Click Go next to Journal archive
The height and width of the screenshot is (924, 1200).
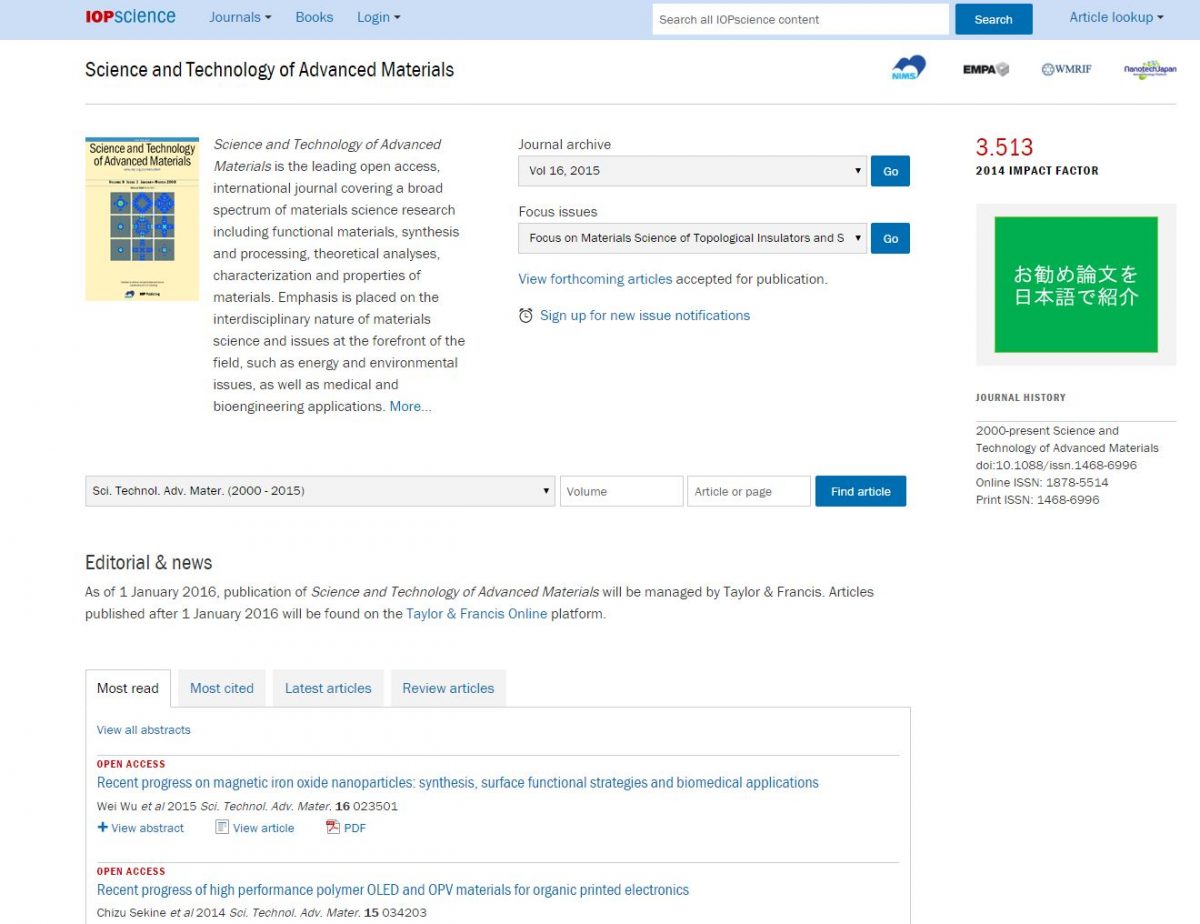pyautogui.click(x=890, y=171)
